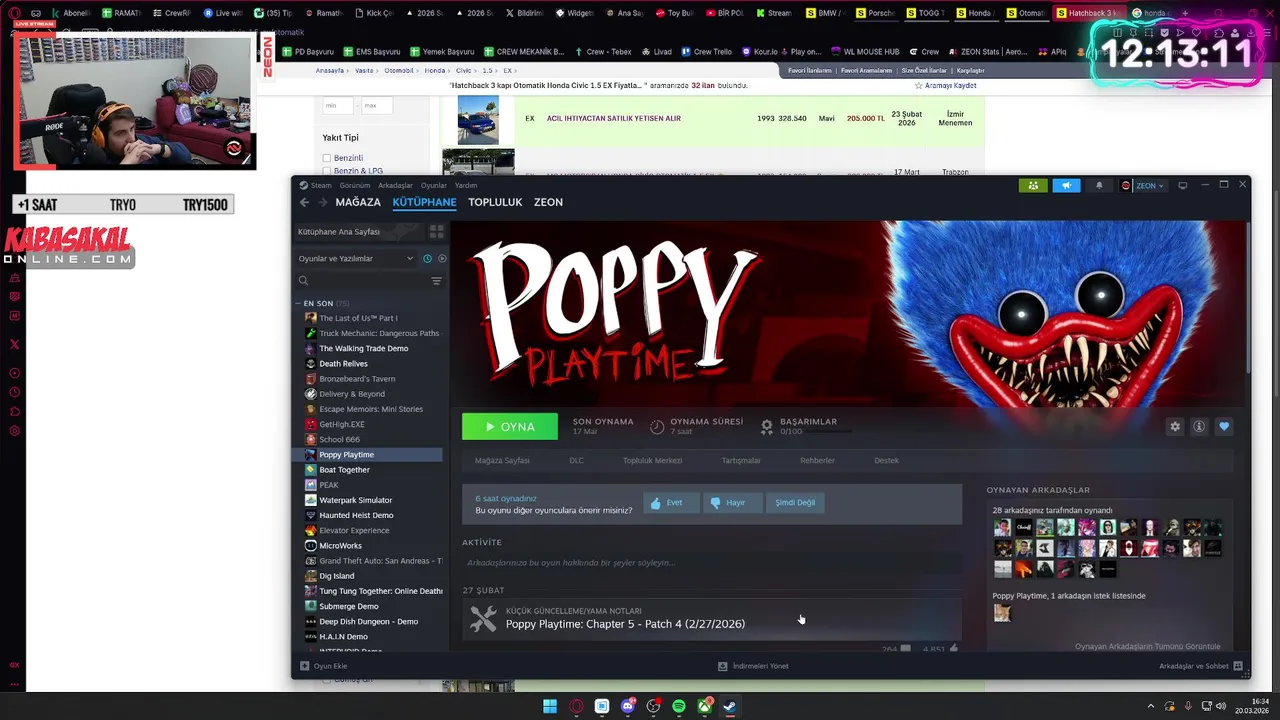
Task: View BAŞARIMLAR achievements progress
Action: coord(805,426)
